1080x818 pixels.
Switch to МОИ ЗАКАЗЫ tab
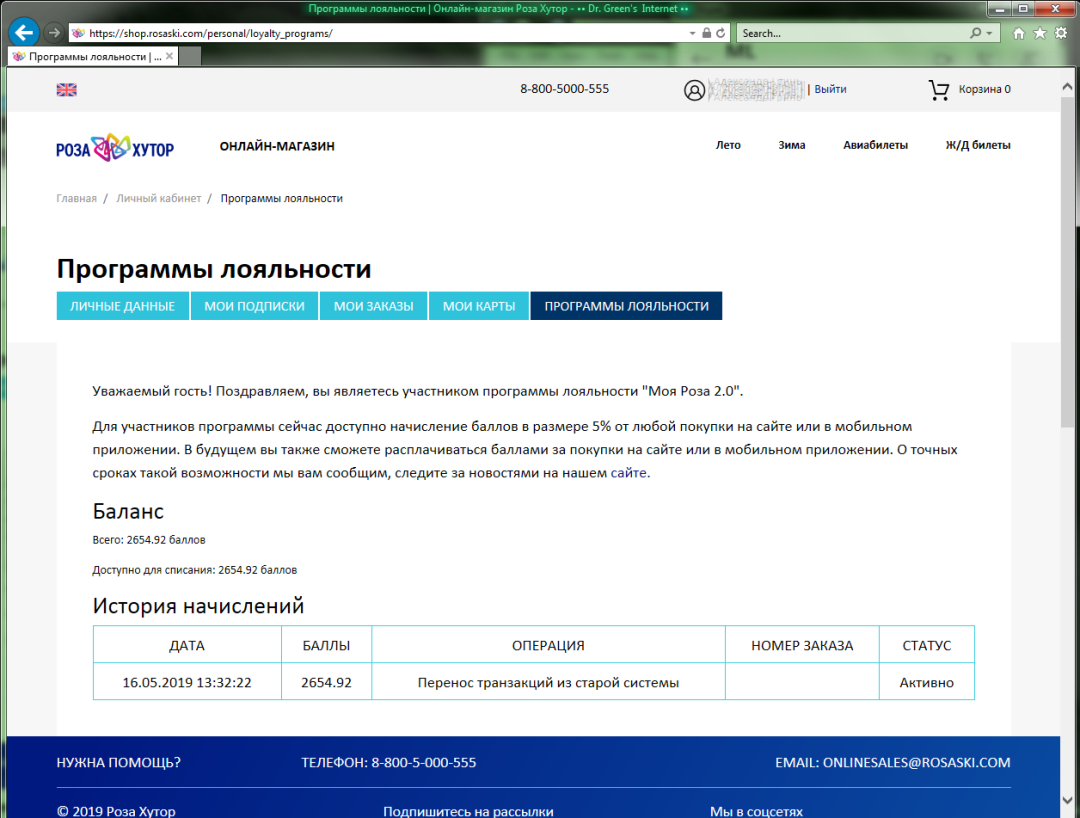(x=373, y=306)
